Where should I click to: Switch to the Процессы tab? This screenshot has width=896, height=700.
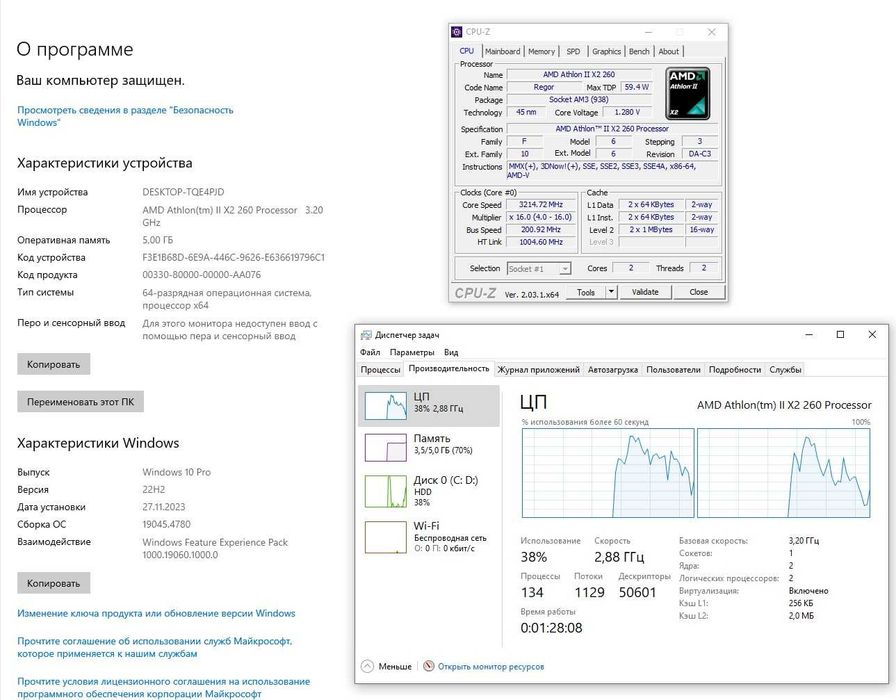[x=381, y=370]
